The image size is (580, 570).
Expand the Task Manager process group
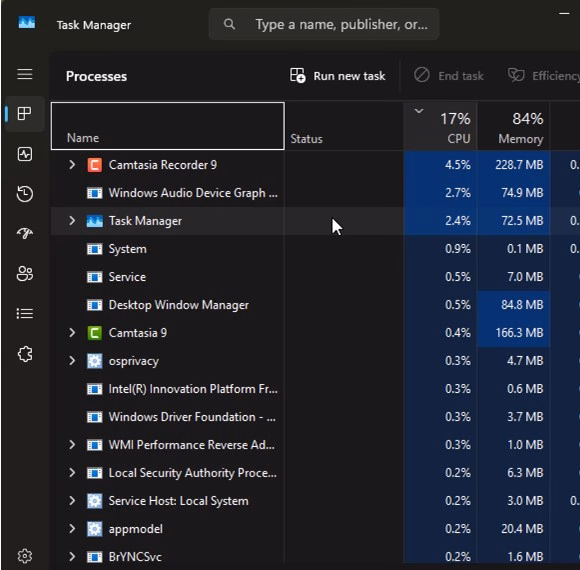72,221
